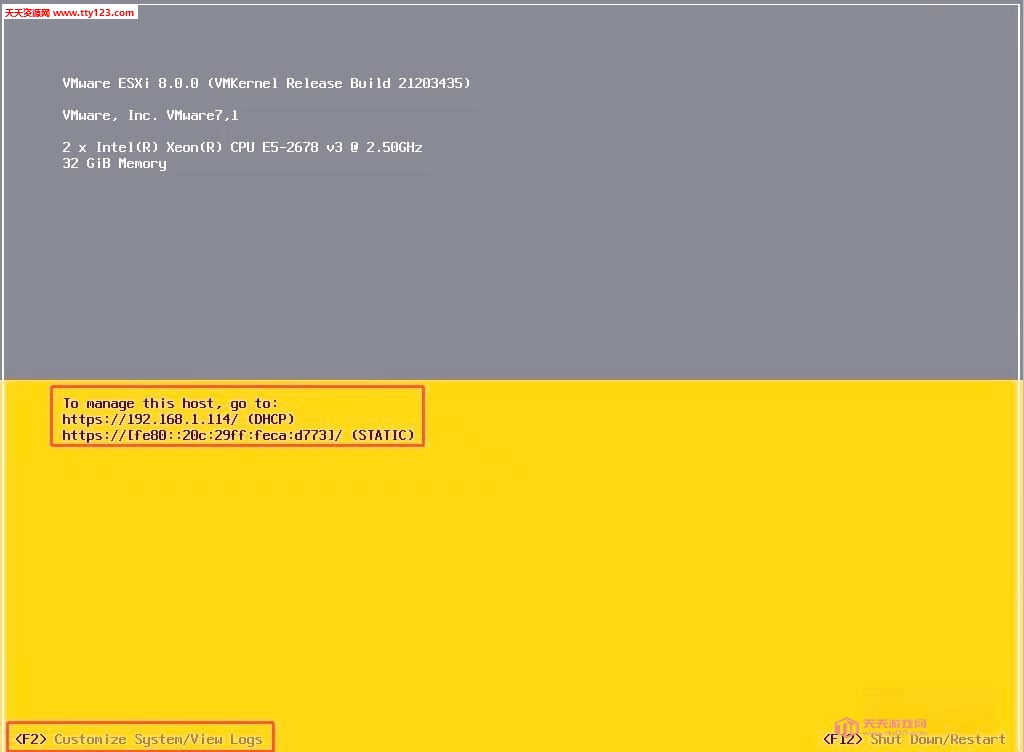Click the 'To manage this host, go to:' line
The height and width of the screenshot is (752, 1024).
(x=170, y=403)
